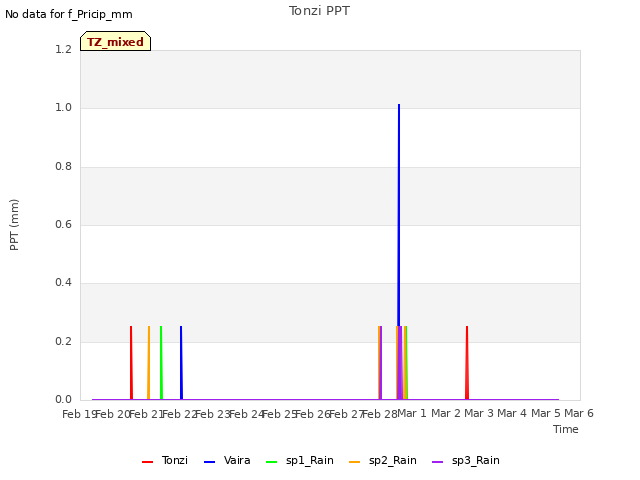Click the 0.6 y-axis tick label
This screenshot has height=480, width=640.
pos(64,224)
